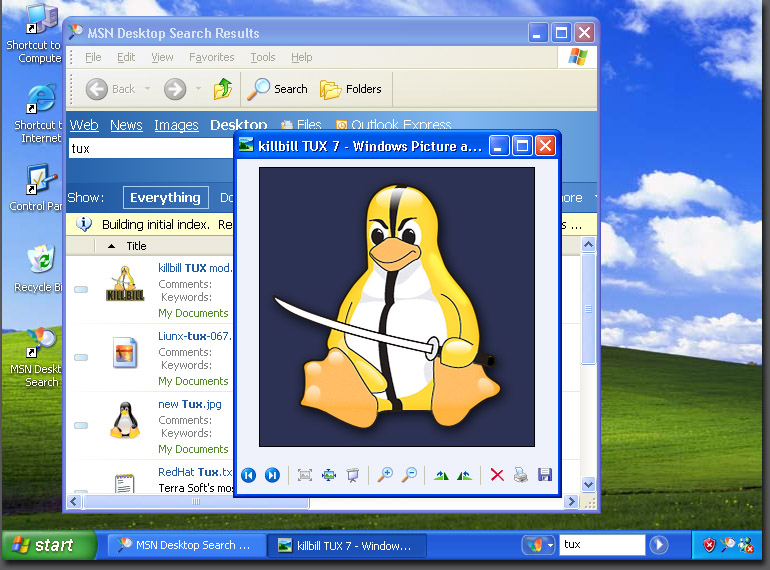Open the Help menu
This screenshot has width=770, height=570.
pyautogui.click(x=302, y=57)
